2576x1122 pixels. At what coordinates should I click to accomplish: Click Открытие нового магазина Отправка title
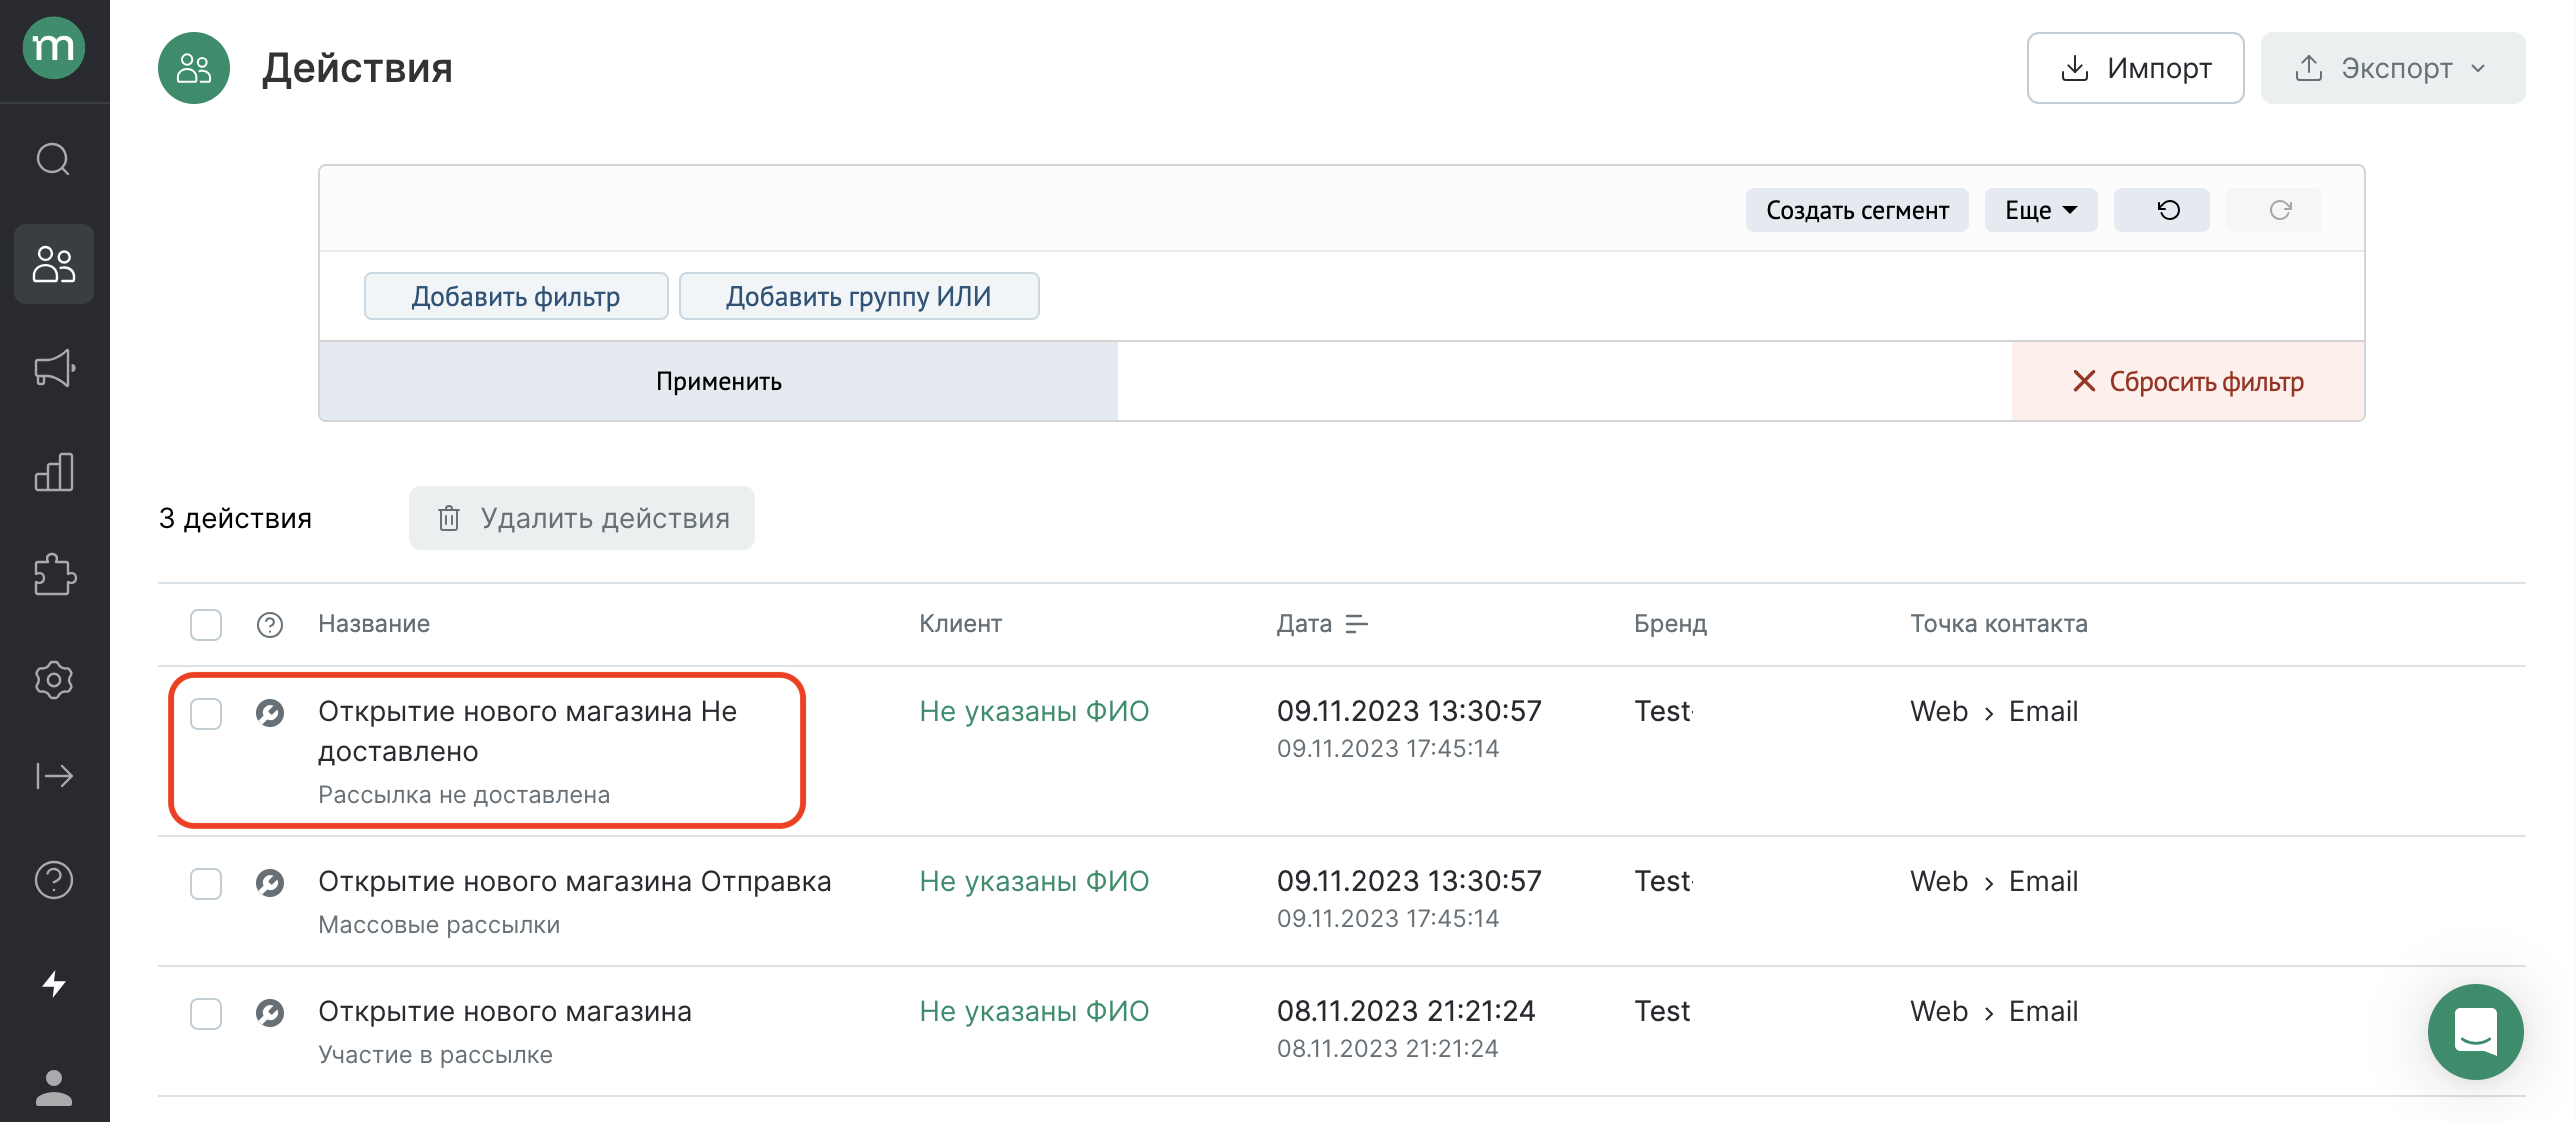tap(575, 881)
